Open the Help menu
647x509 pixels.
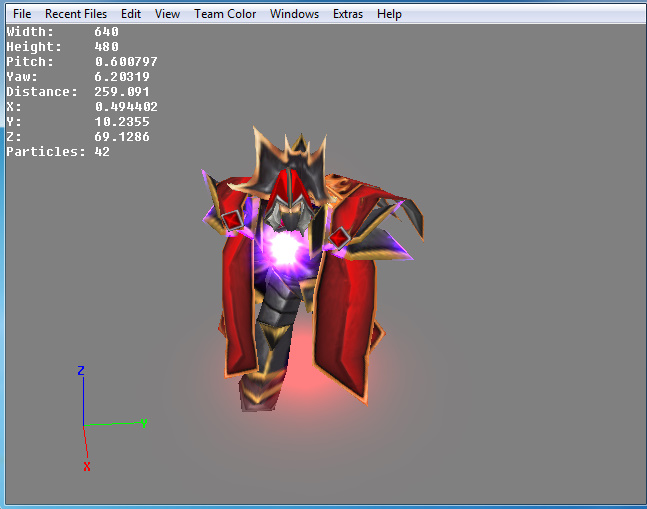pos(389,14)
